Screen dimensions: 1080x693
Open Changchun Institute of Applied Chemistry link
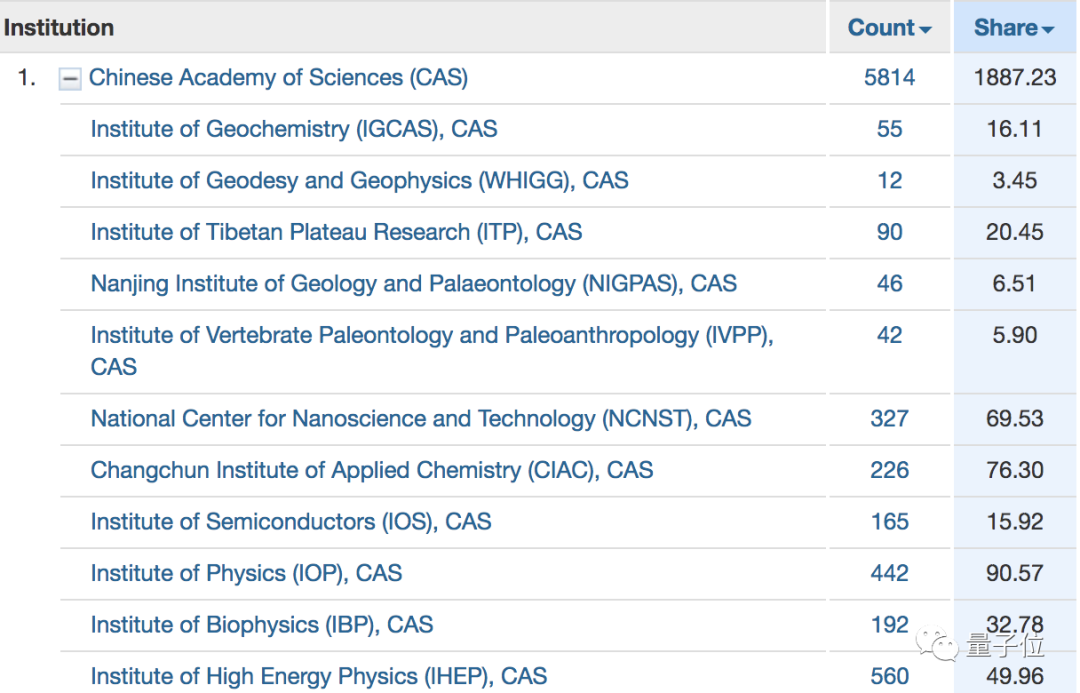point(371,470)
